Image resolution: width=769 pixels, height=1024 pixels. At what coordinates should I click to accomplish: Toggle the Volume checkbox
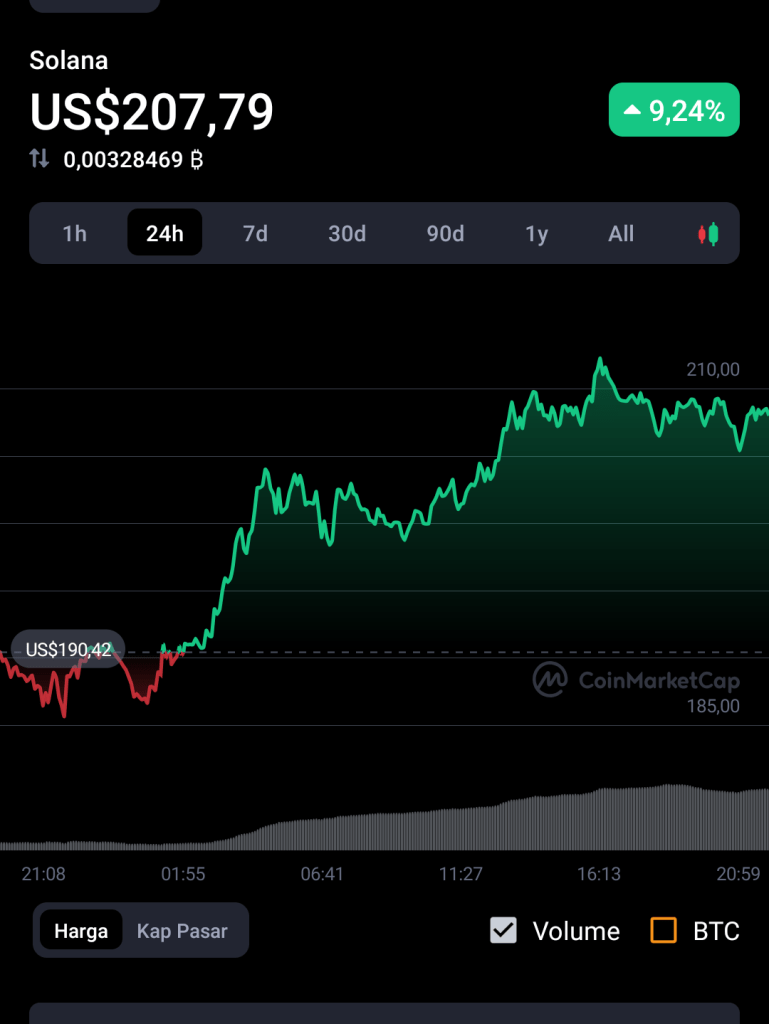tap(503, 931)
